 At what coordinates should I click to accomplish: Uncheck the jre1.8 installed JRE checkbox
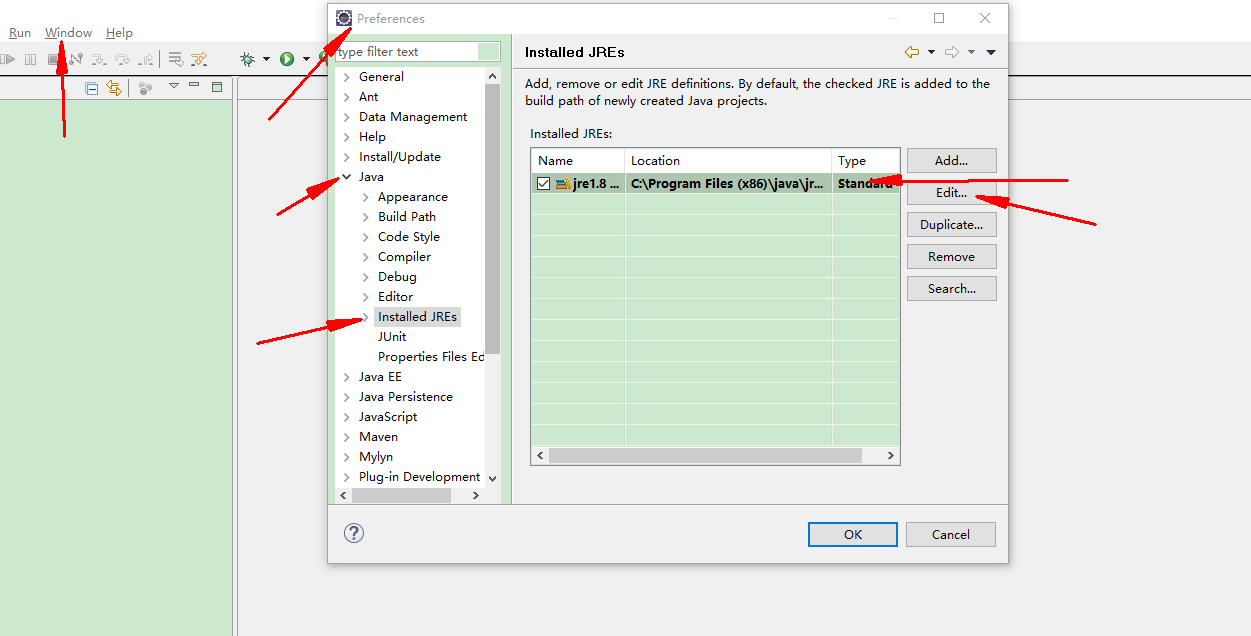(x=543, y=183)
